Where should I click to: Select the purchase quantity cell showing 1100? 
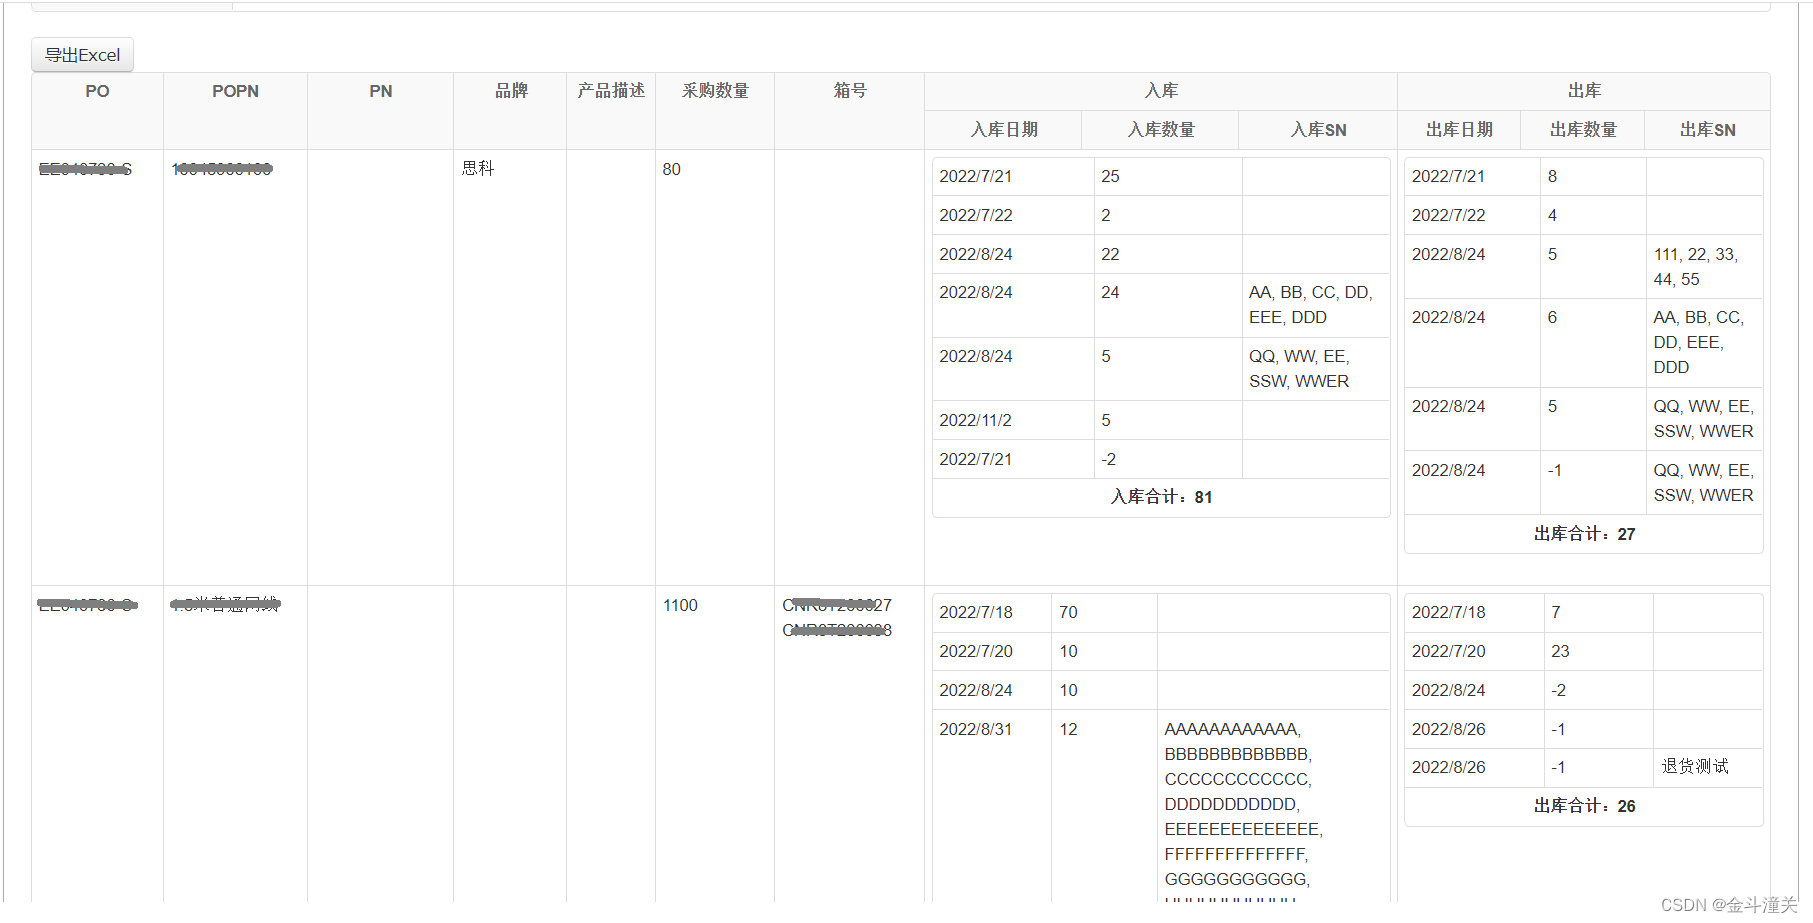[680, 605]
